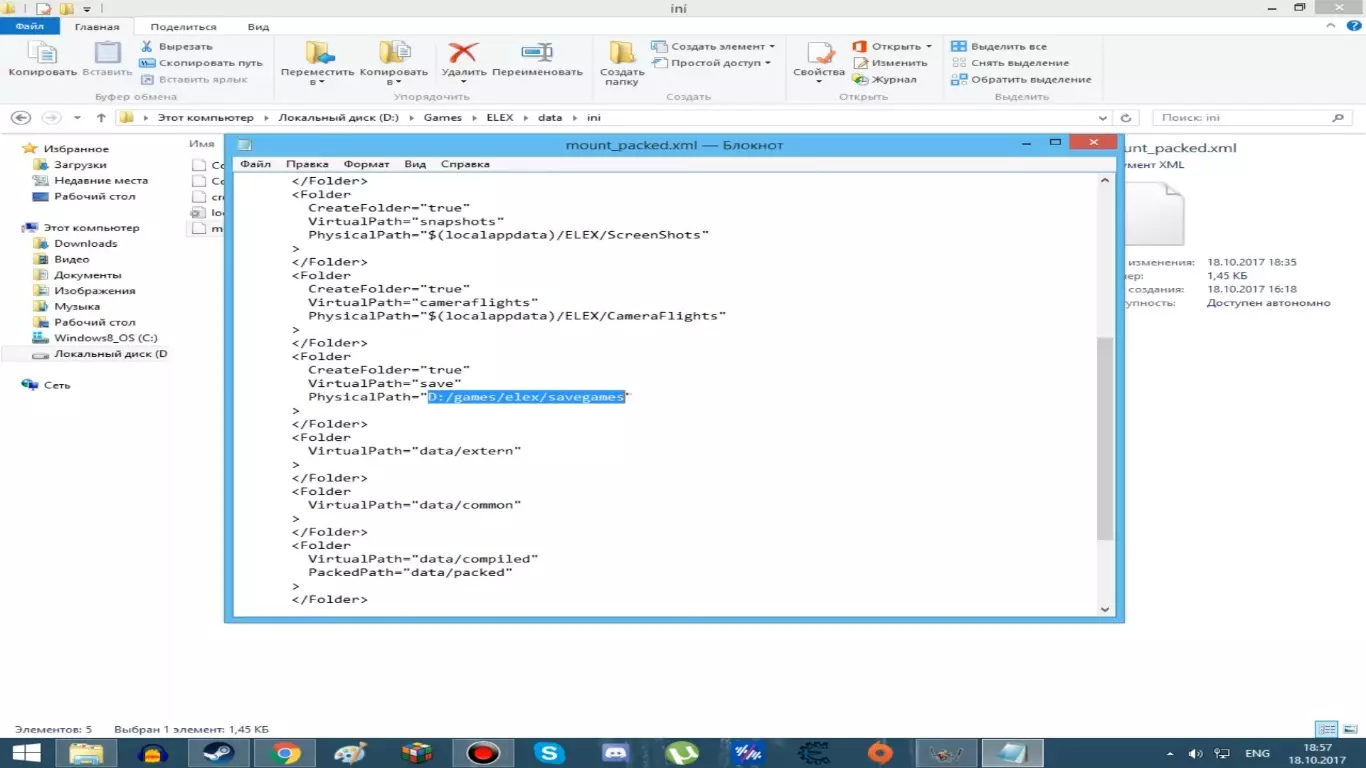Open the Создать элемент dropdown
The image size is (1366, 768).
[713, 46]
